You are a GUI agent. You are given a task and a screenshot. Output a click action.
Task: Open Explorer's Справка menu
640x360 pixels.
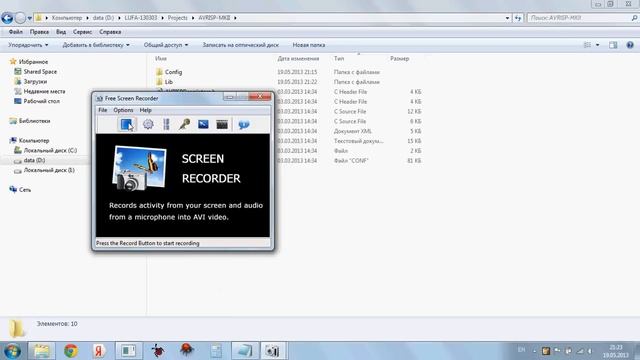tap(110, 32)
